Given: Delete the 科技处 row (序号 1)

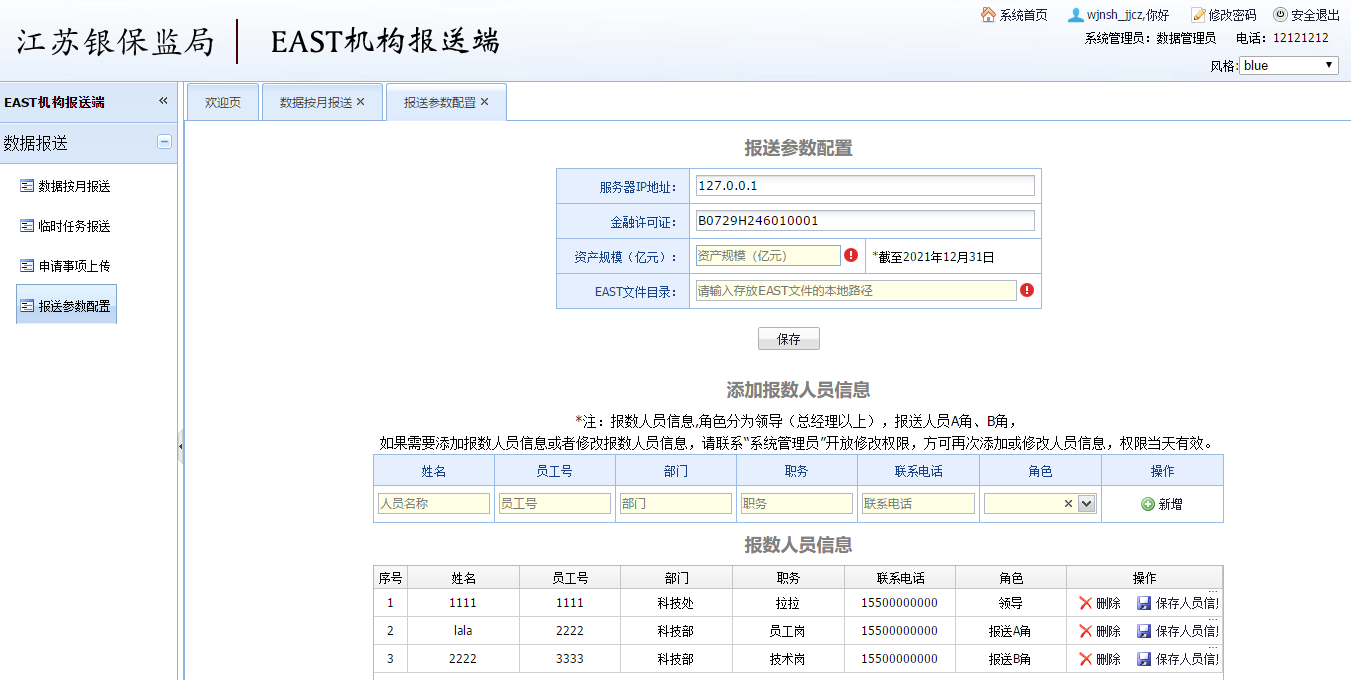Looking at the screenshot, I should (1100, 603).
